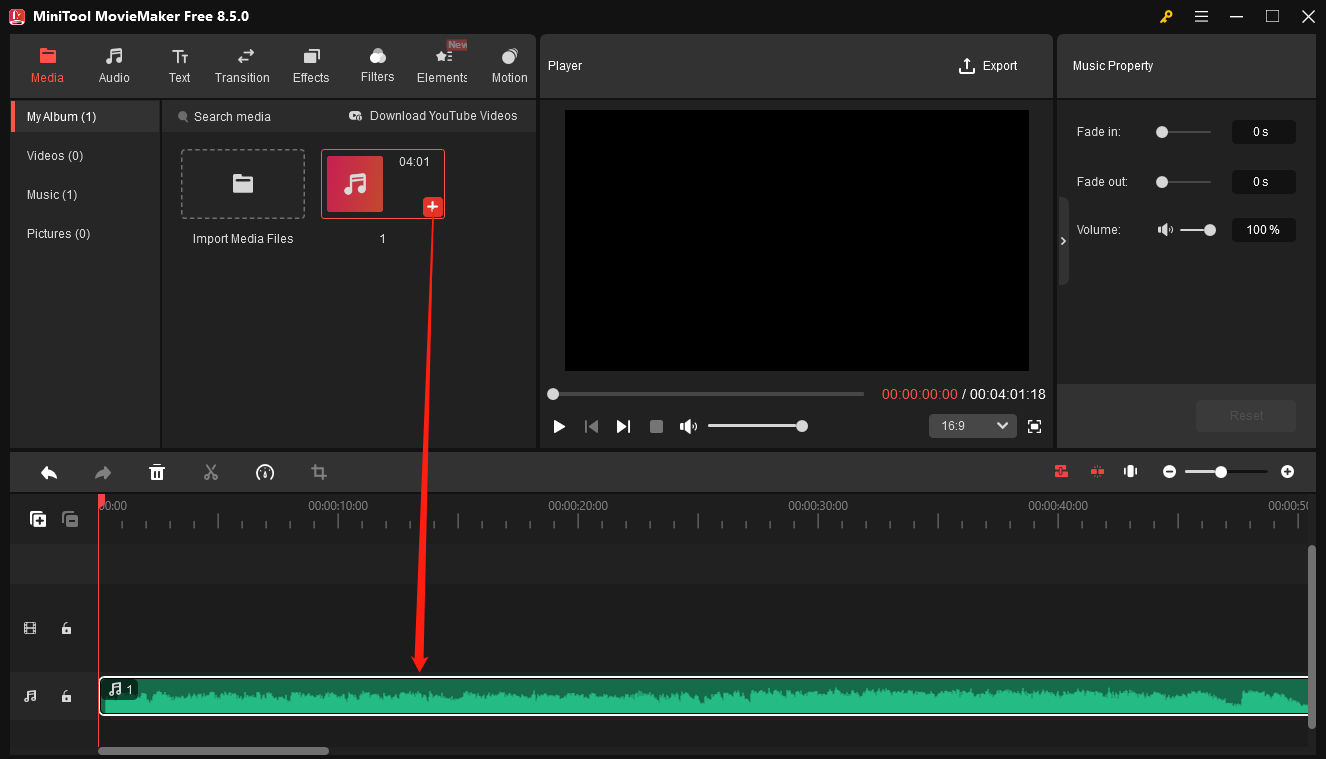
Task: Click the Undo icon
Action: (49, 471)
